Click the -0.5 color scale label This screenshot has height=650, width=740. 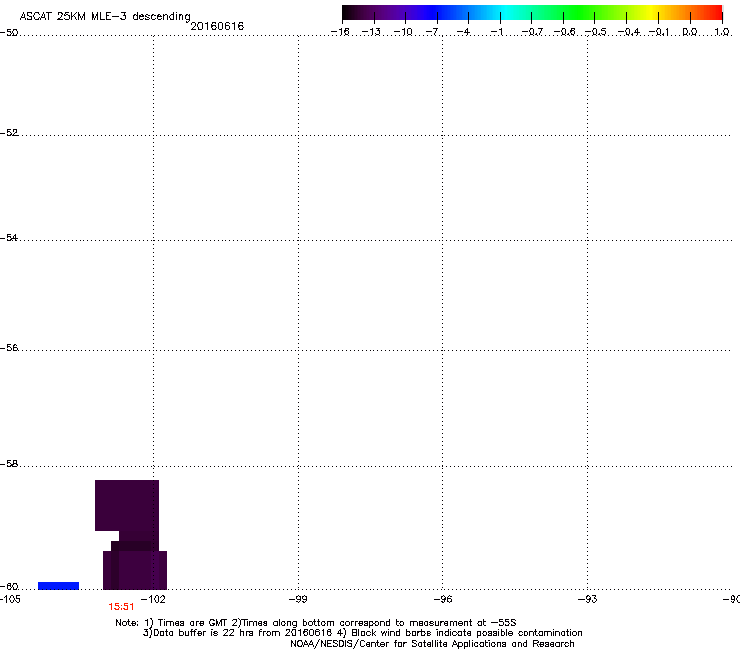(x=595, y=32)
